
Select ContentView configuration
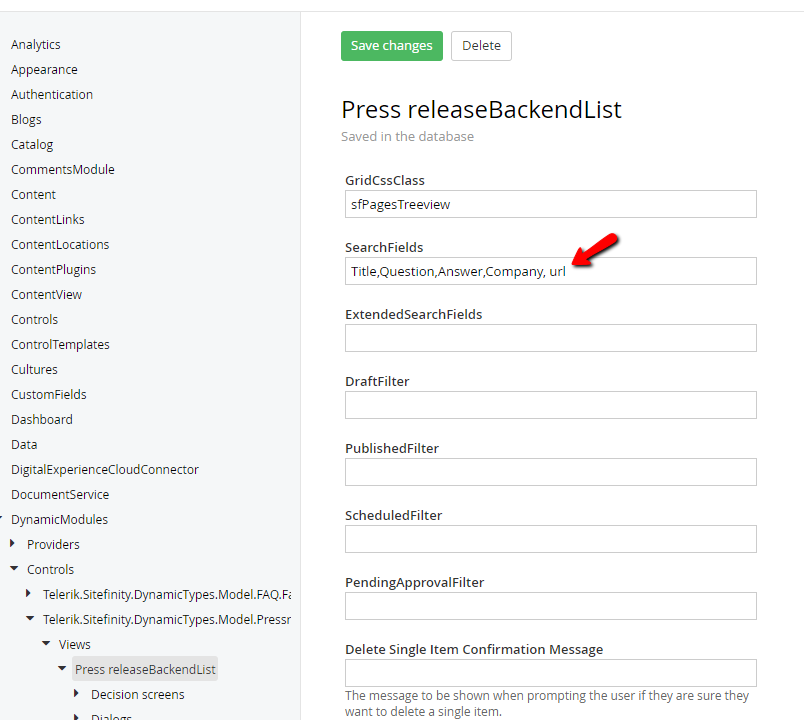[x=46, y=295]
